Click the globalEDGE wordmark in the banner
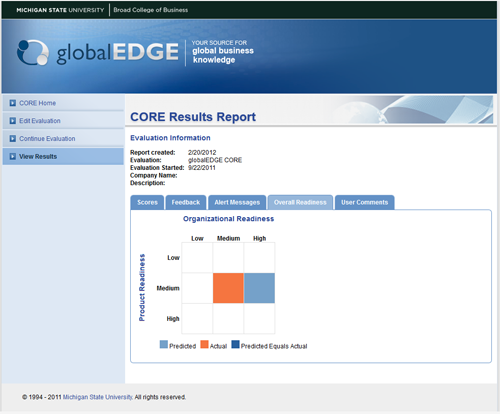Image resolution: width=500 pixels, height=414 pixels. [117, 53]
